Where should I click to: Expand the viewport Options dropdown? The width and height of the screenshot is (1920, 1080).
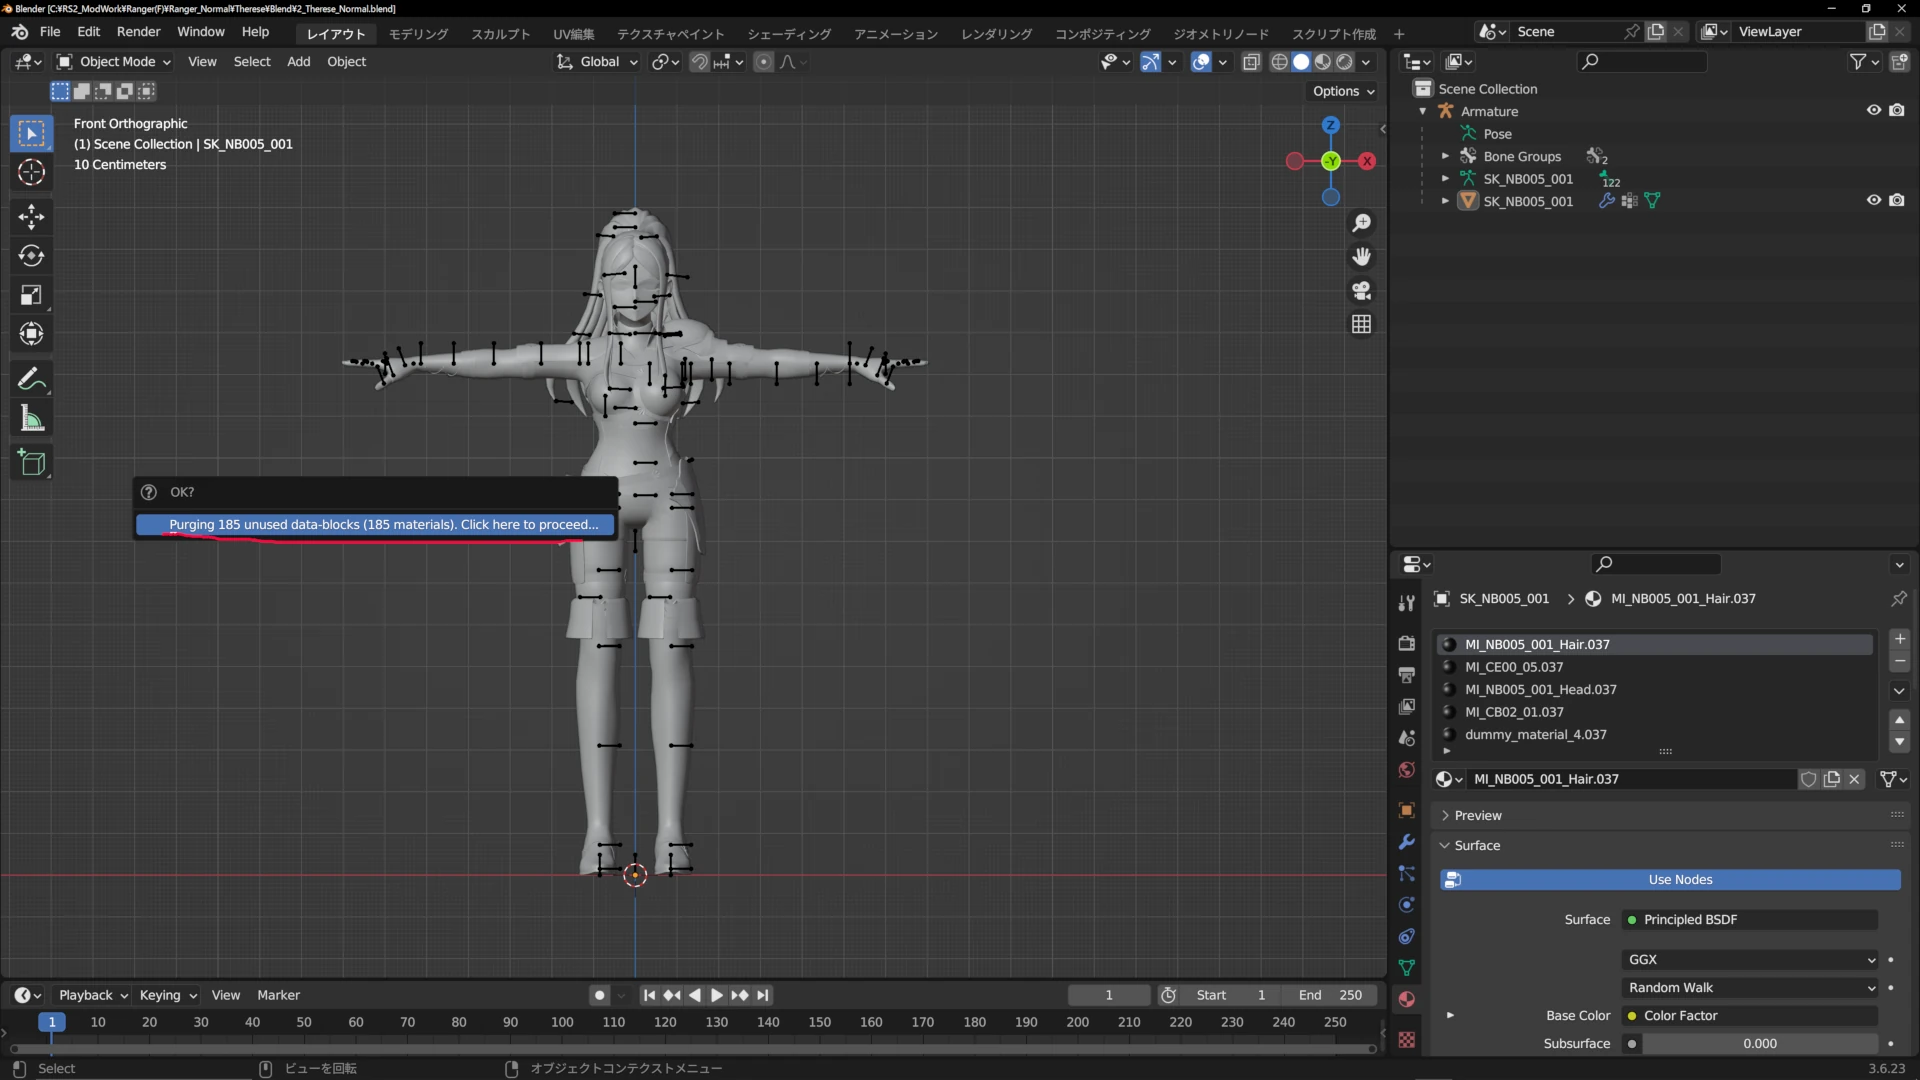tap(1344, 91)
